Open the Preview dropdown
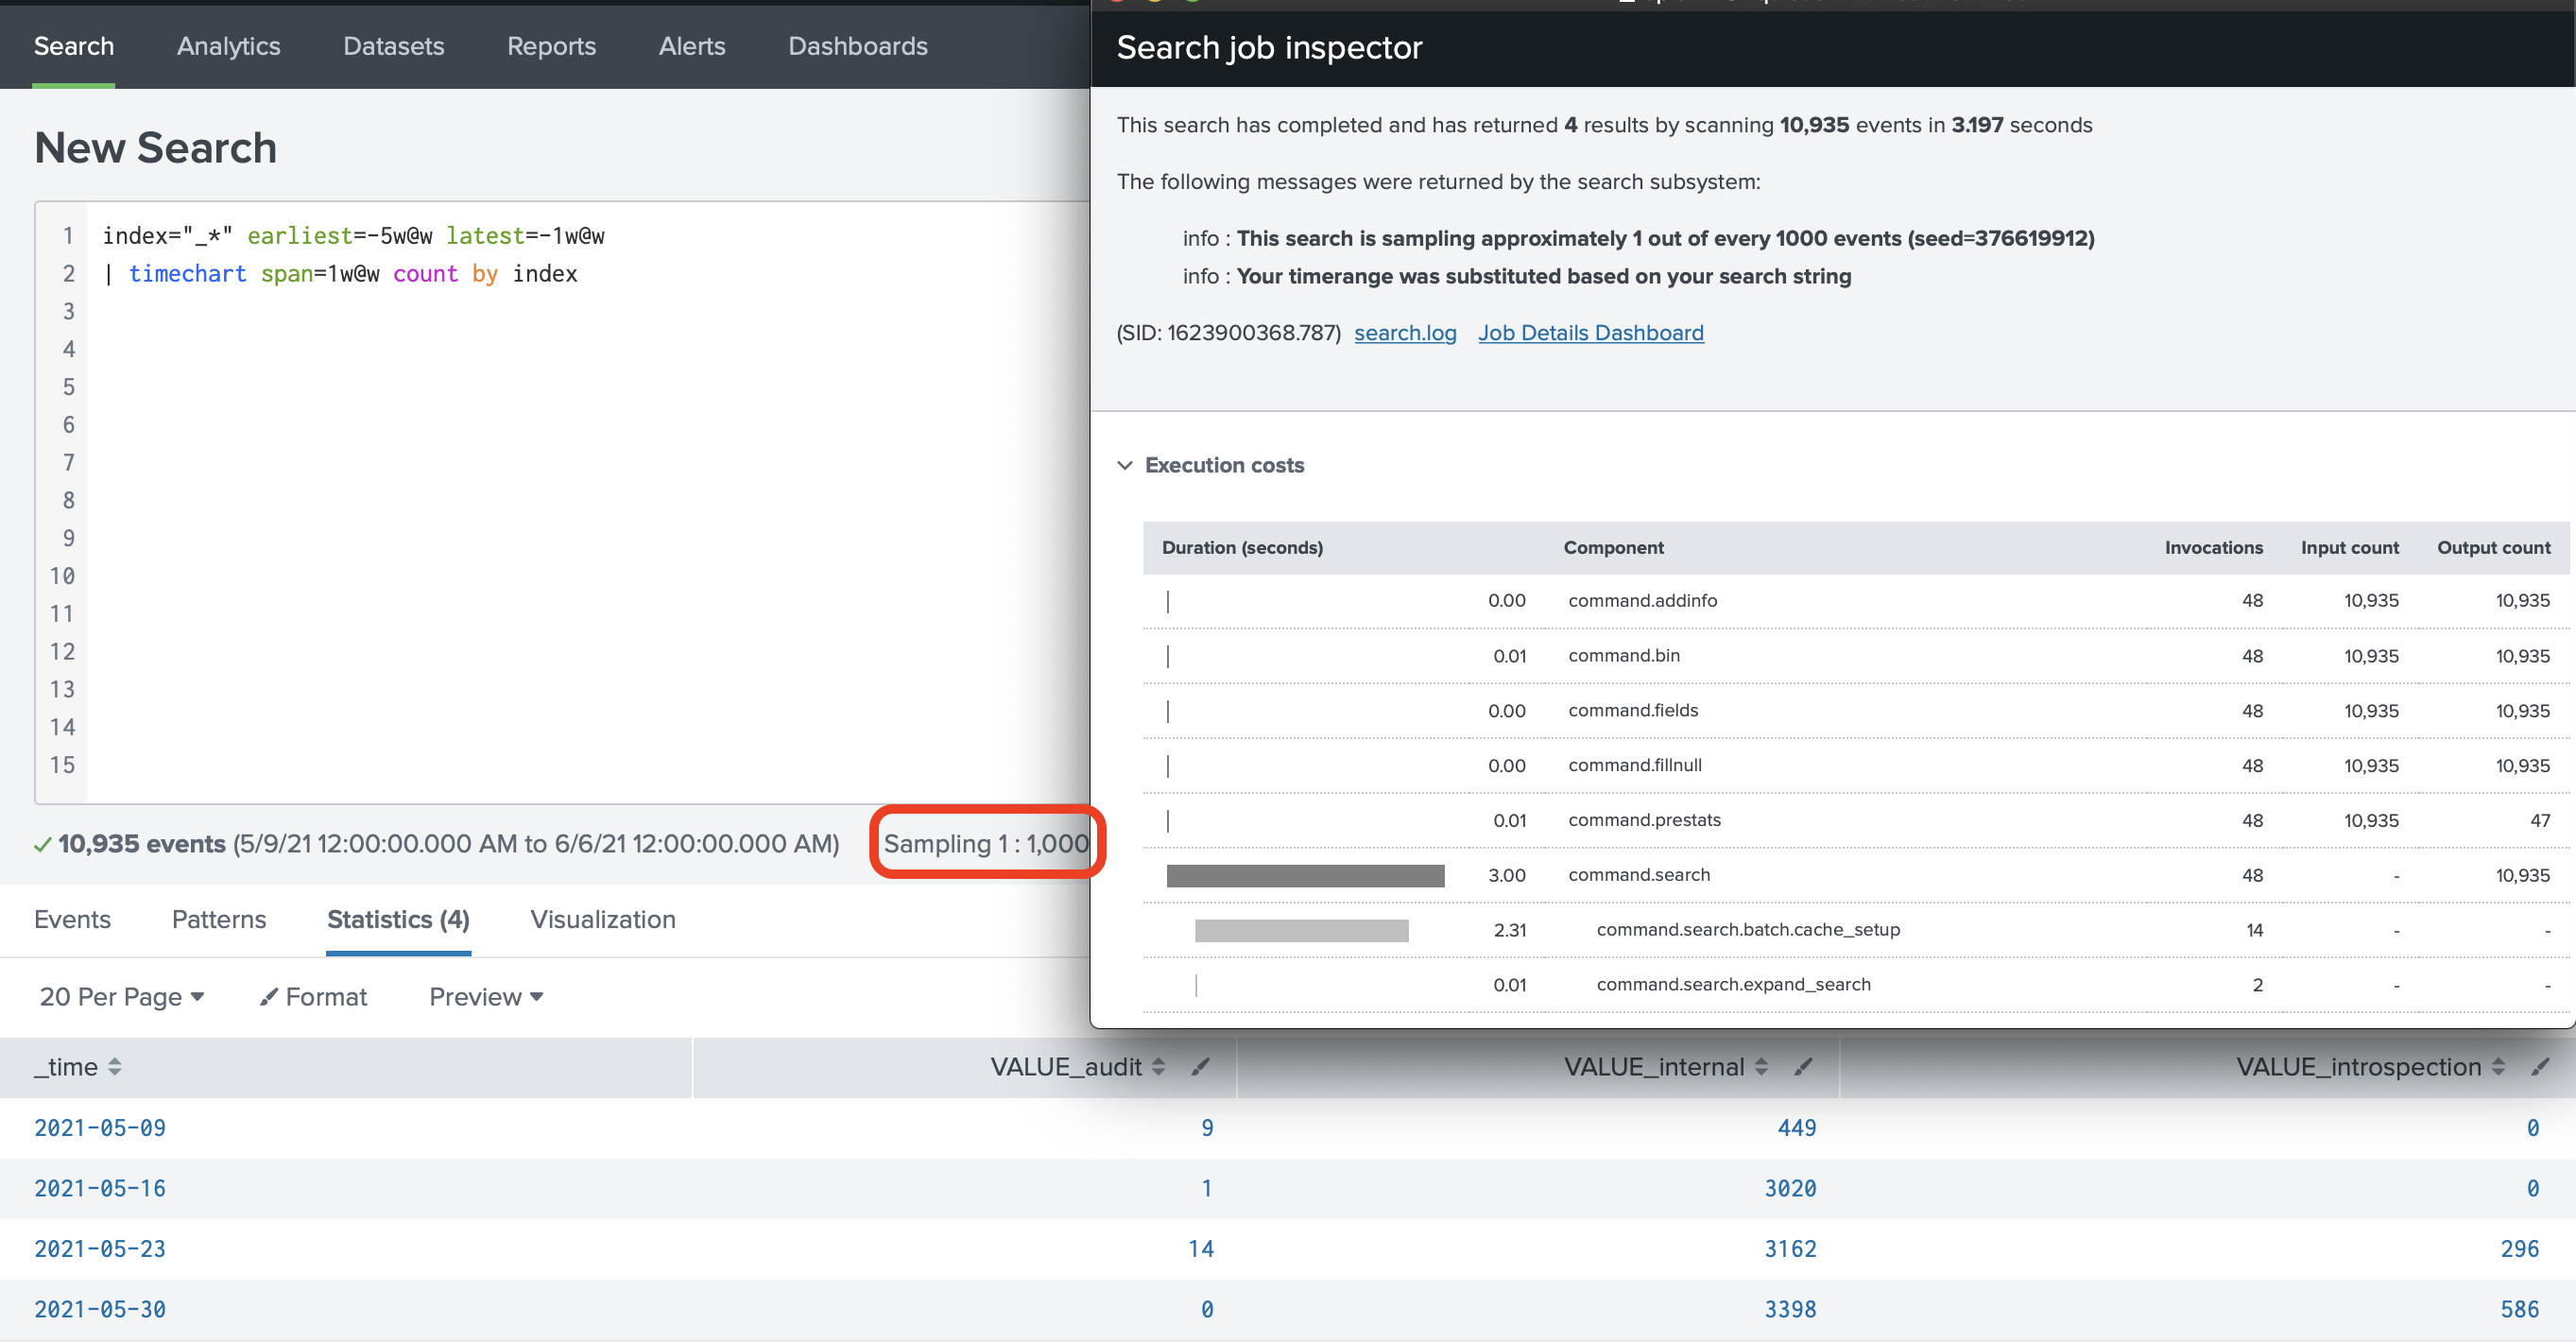The width and height of the screenshot is (2576, 1342). point(484,996)
